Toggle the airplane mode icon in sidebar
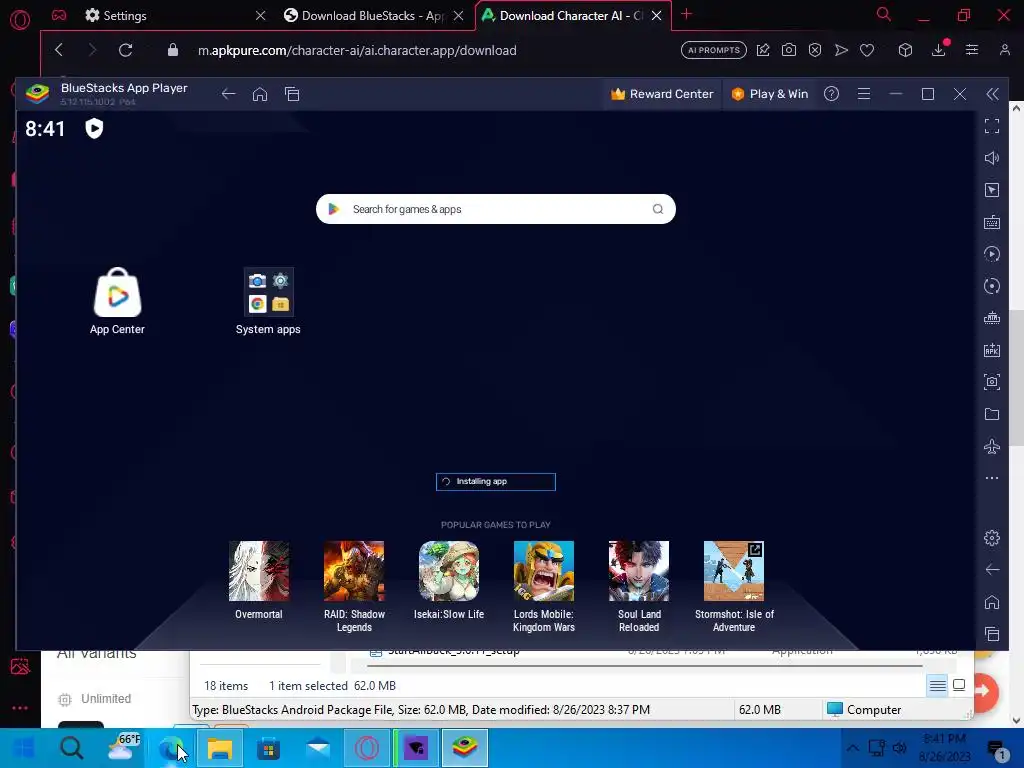Image resolution: width=1024 pixels, height=768 pixels. [x=992, y=446]
